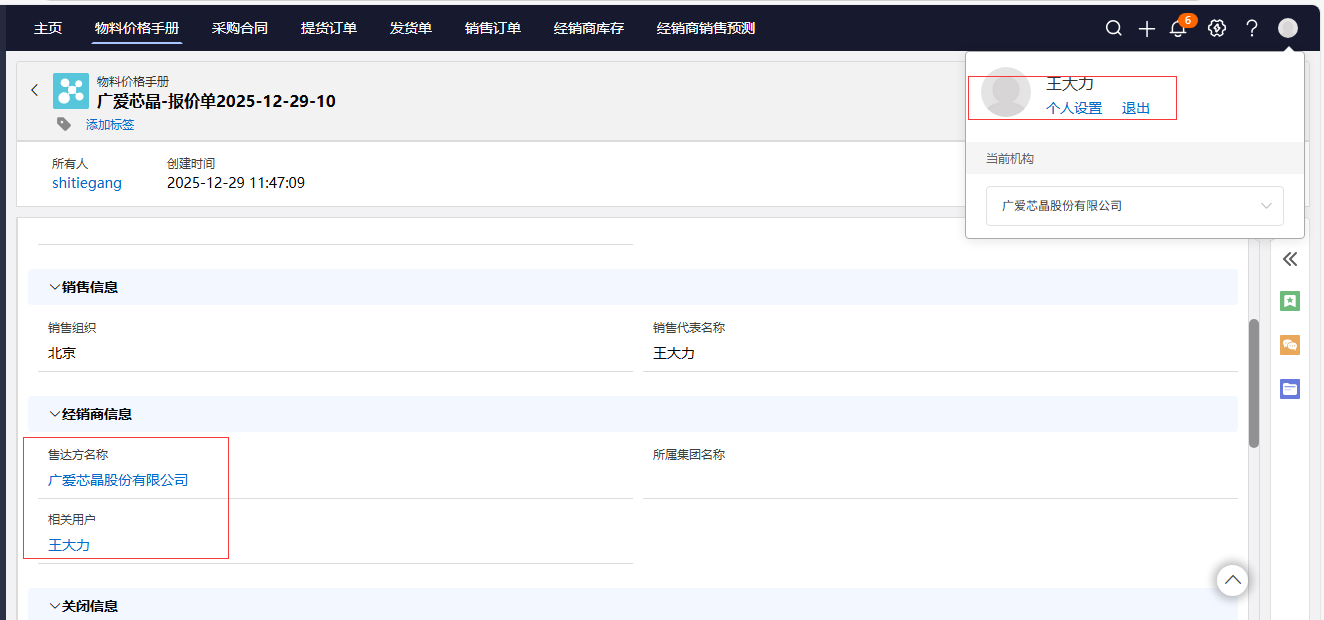Open the blue folder sidebar icon
1324x620 pixels.
click(1290, 389)
